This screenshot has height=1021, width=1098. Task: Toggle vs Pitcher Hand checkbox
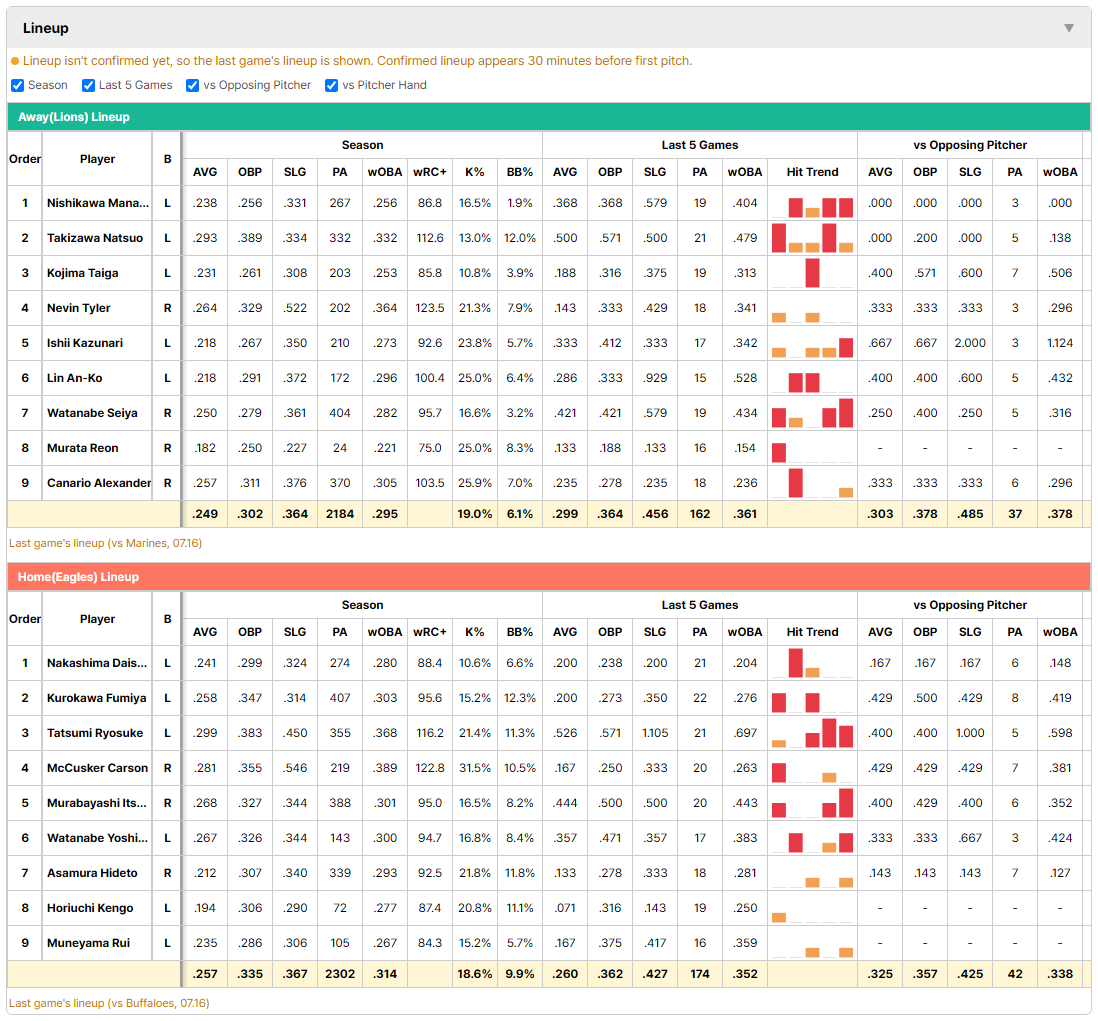coord(331,85)
